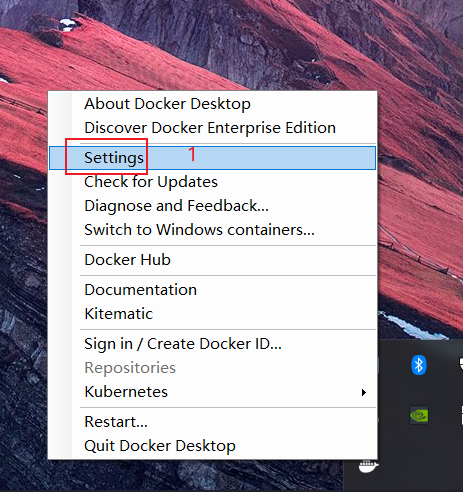The image size is (463, 492).
Task: Expand the Kubernetes submenu arrow
Action: point(364,392)
